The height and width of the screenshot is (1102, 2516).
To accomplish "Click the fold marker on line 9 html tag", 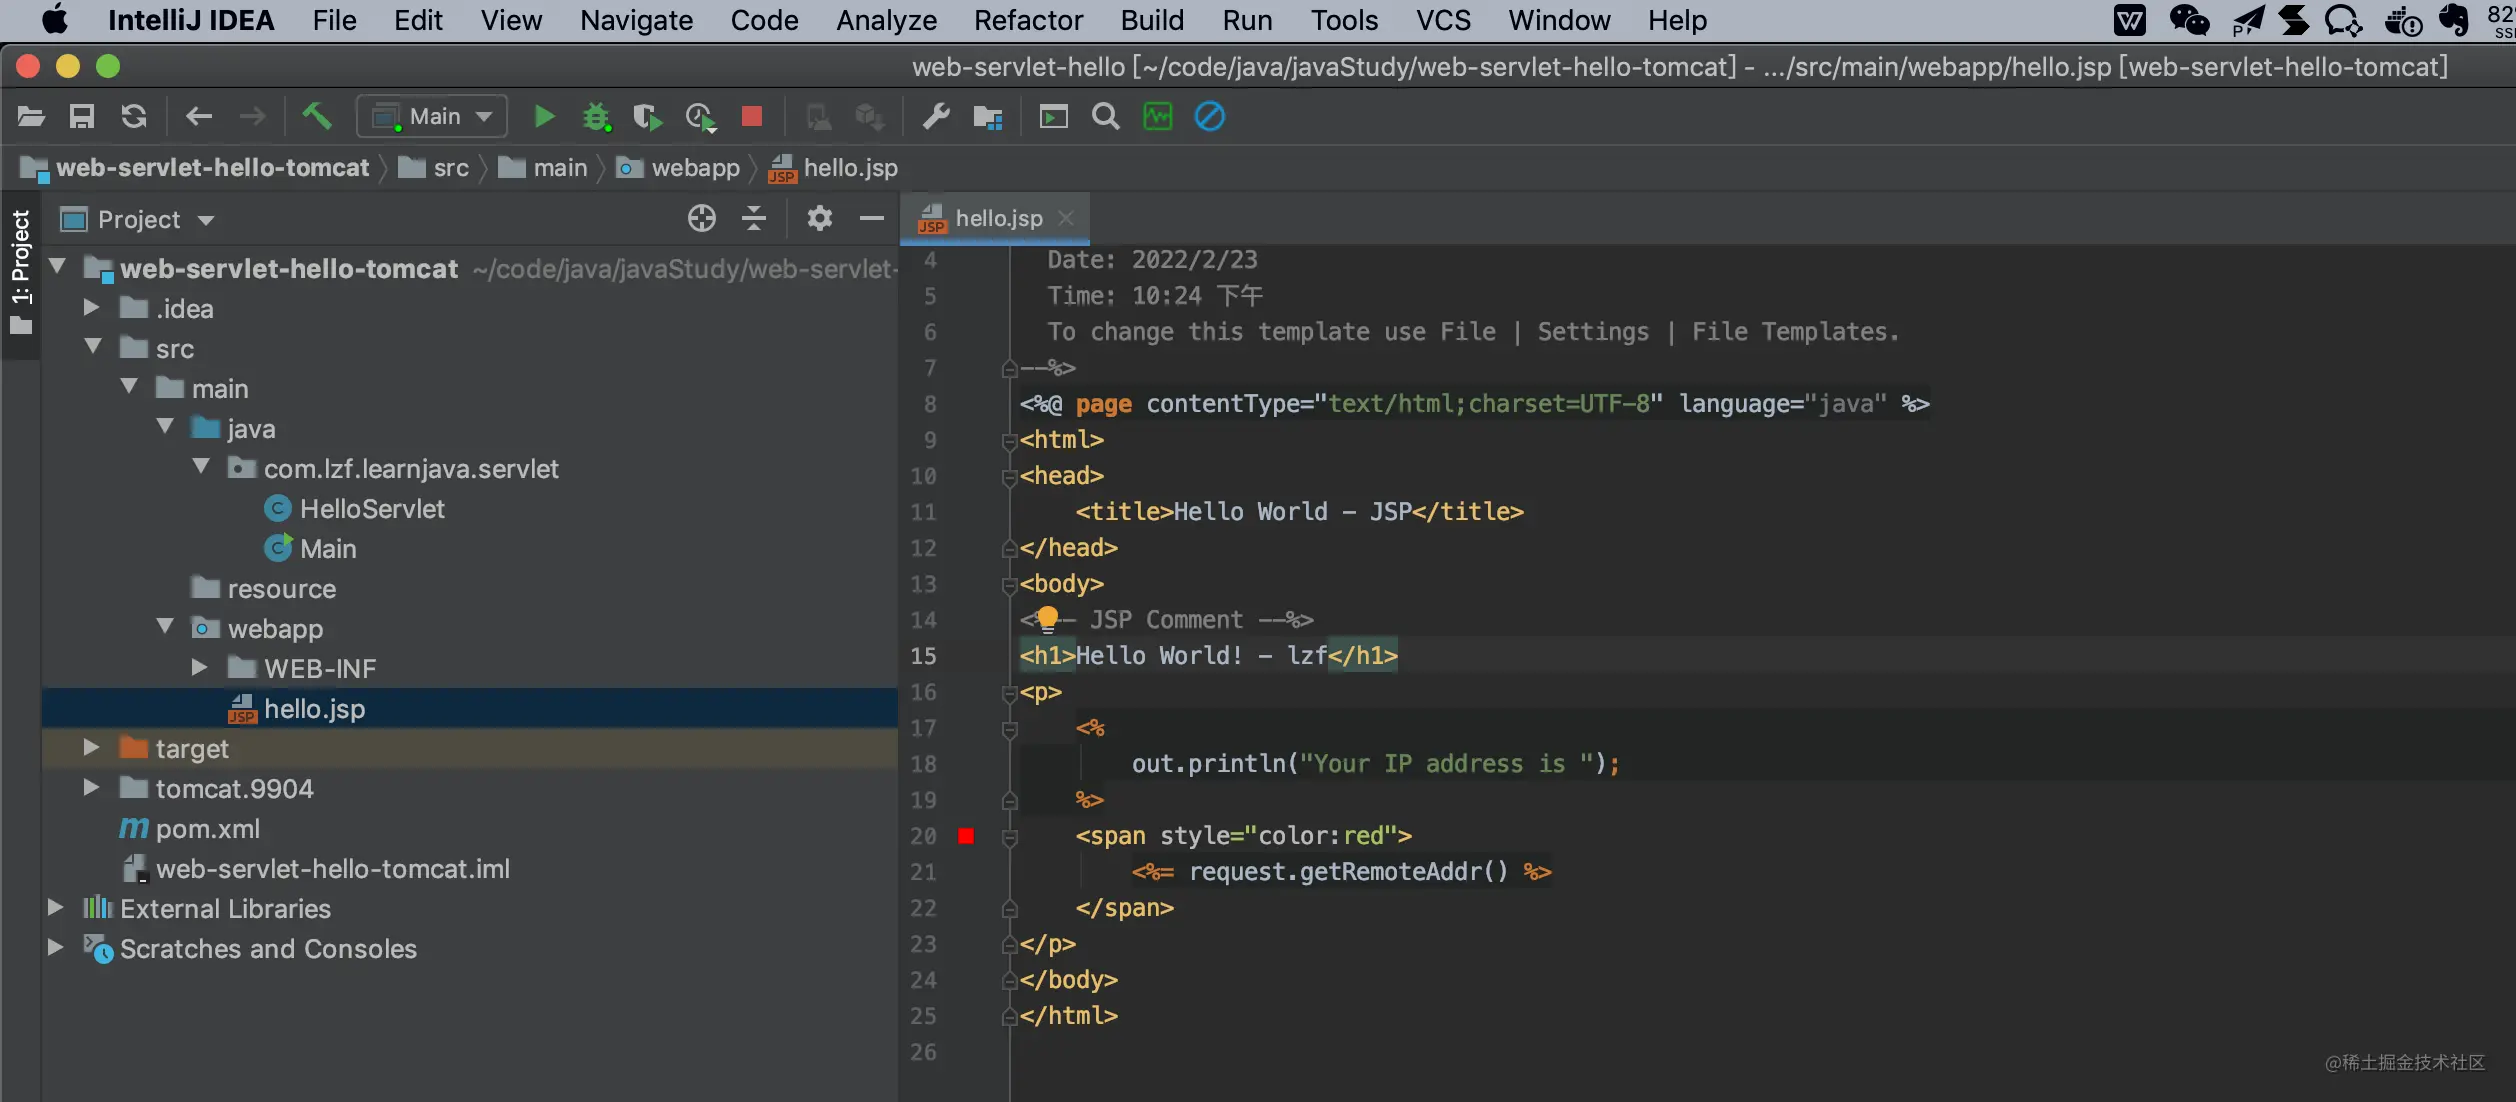I will [1009, 441].
